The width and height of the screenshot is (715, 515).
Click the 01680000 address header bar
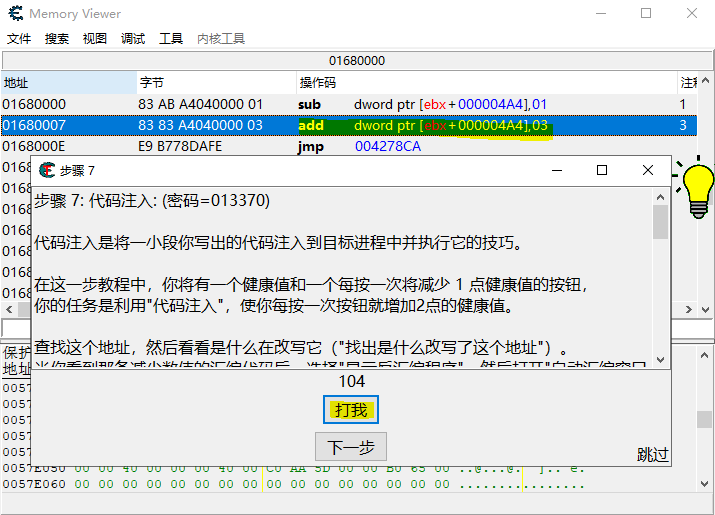[x=356, y=61]
